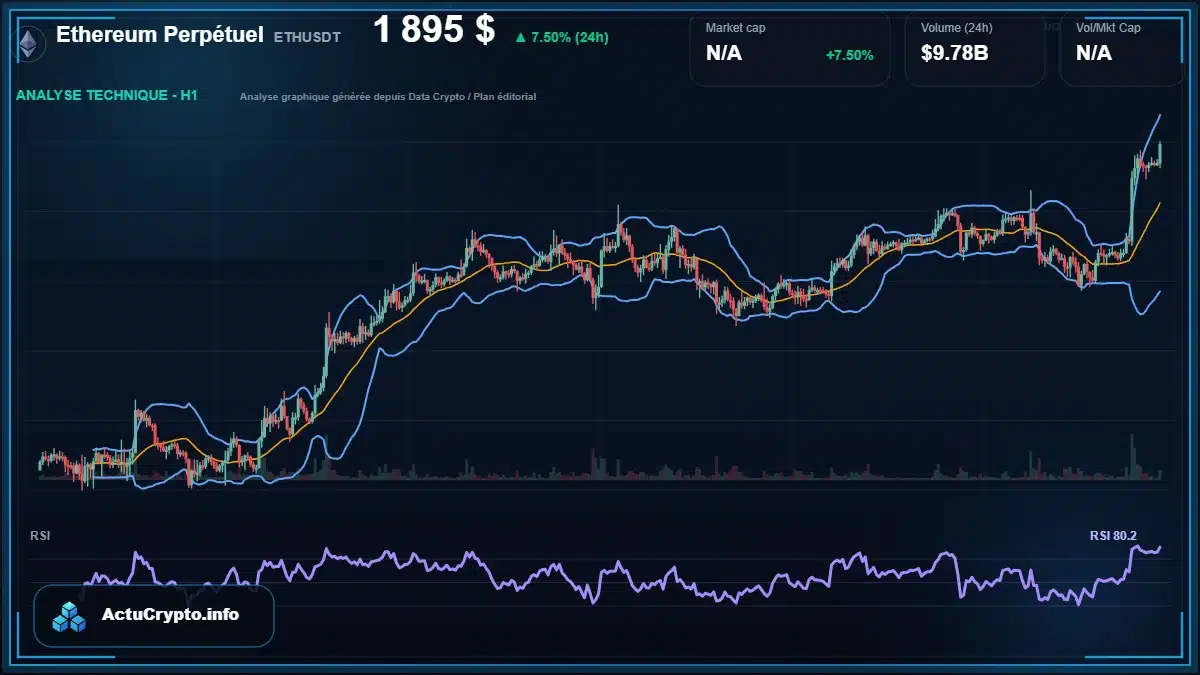Viewport: 1200px width, 675px height.
Task: Click the +7.50% value in Market cap card
Action: coord(849,55)
